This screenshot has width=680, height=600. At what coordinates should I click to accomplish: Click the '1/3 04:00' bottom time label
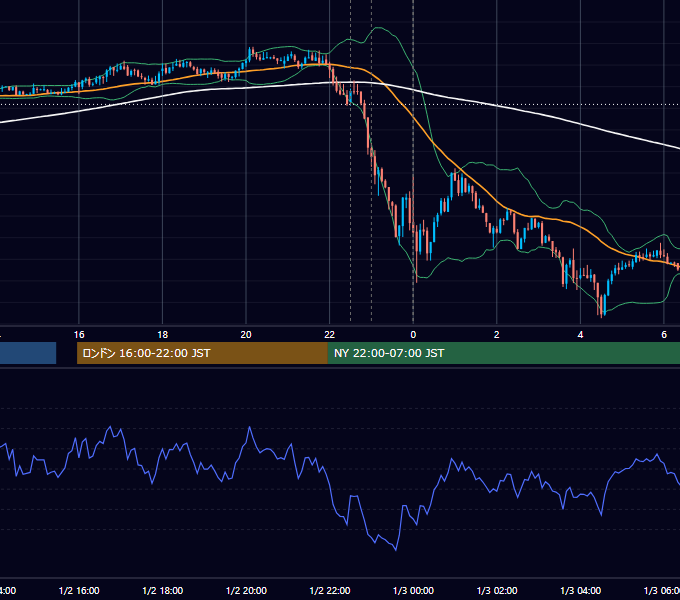581,590
